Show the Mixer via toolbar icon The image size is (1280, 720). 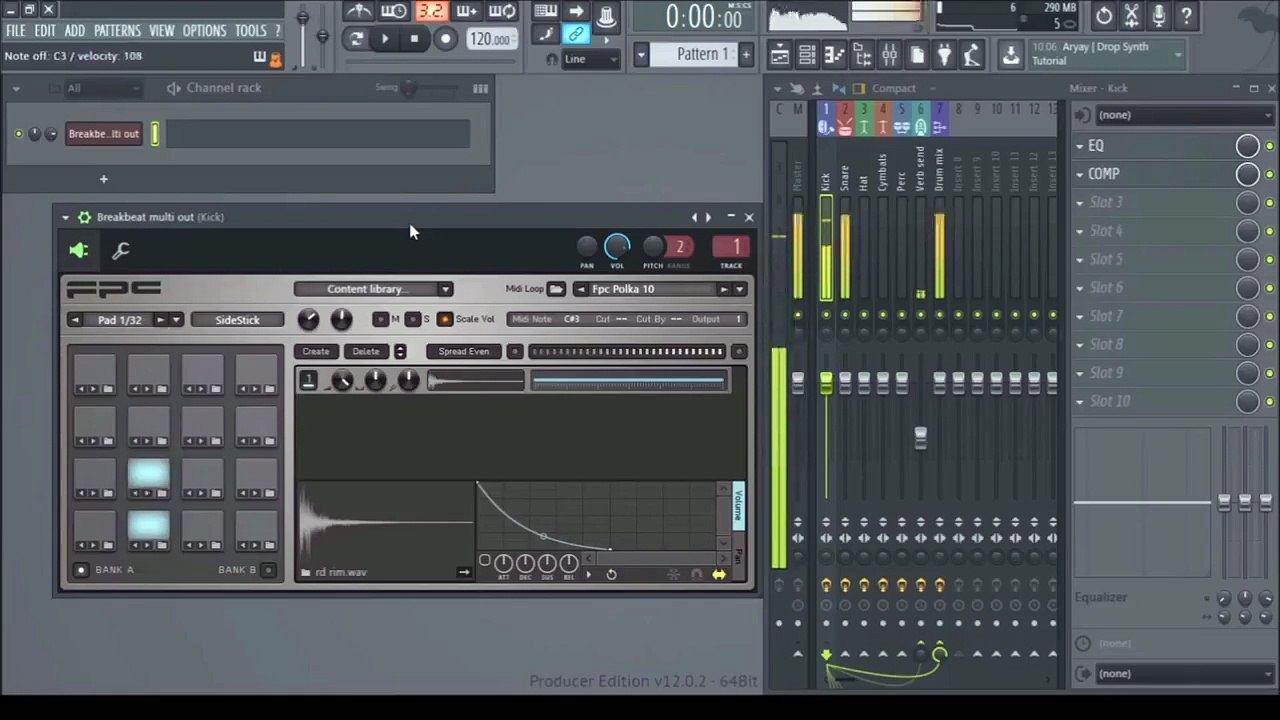pos(889,54)
